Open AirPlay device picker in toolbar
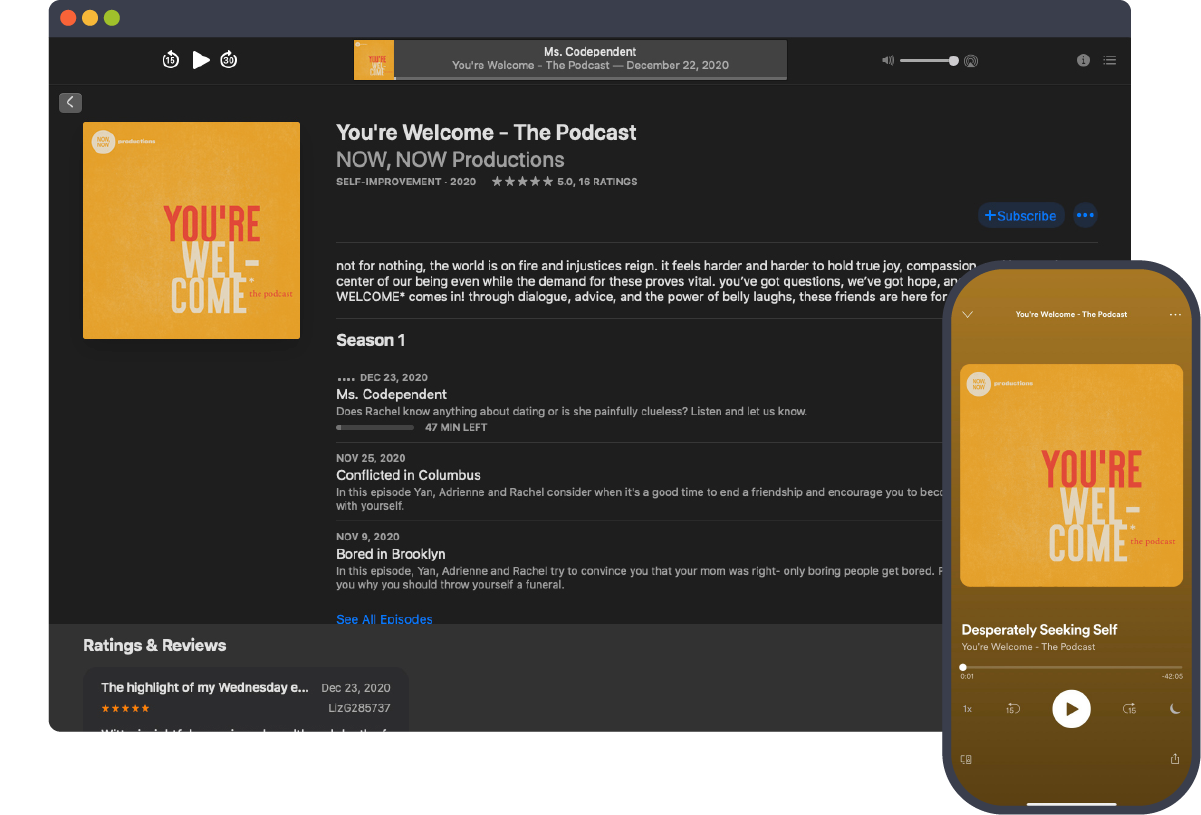 point(970,60)
